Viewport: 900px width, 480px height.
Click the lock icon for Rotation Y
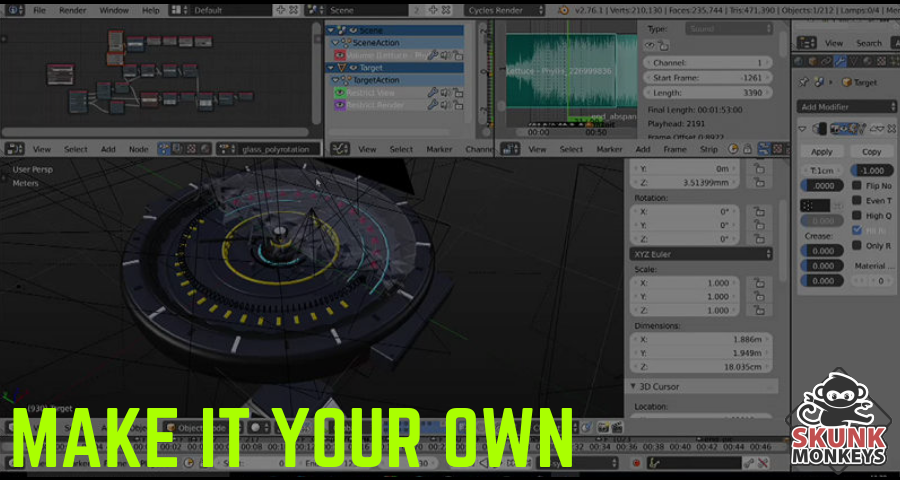click(x=759, y=226)
